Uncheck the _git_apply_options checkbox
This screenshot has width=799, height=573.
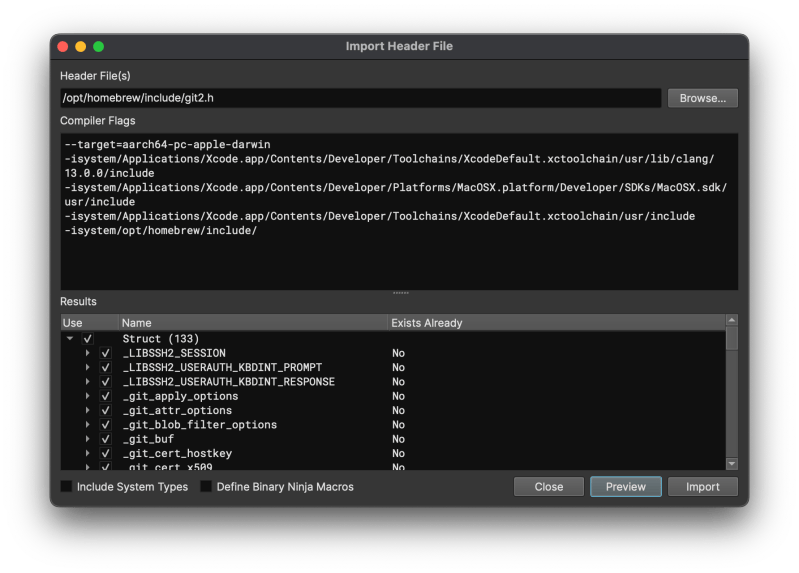(x=105, y=396)
